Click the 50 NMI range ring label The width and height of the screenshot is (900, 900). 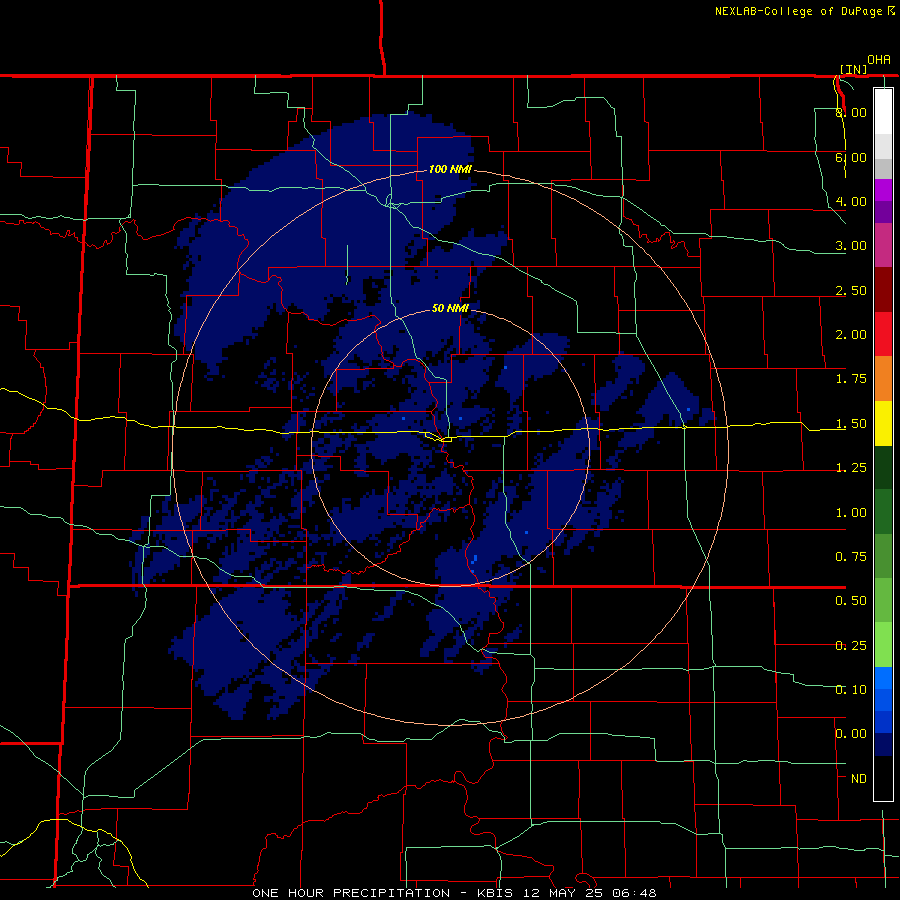450,309
